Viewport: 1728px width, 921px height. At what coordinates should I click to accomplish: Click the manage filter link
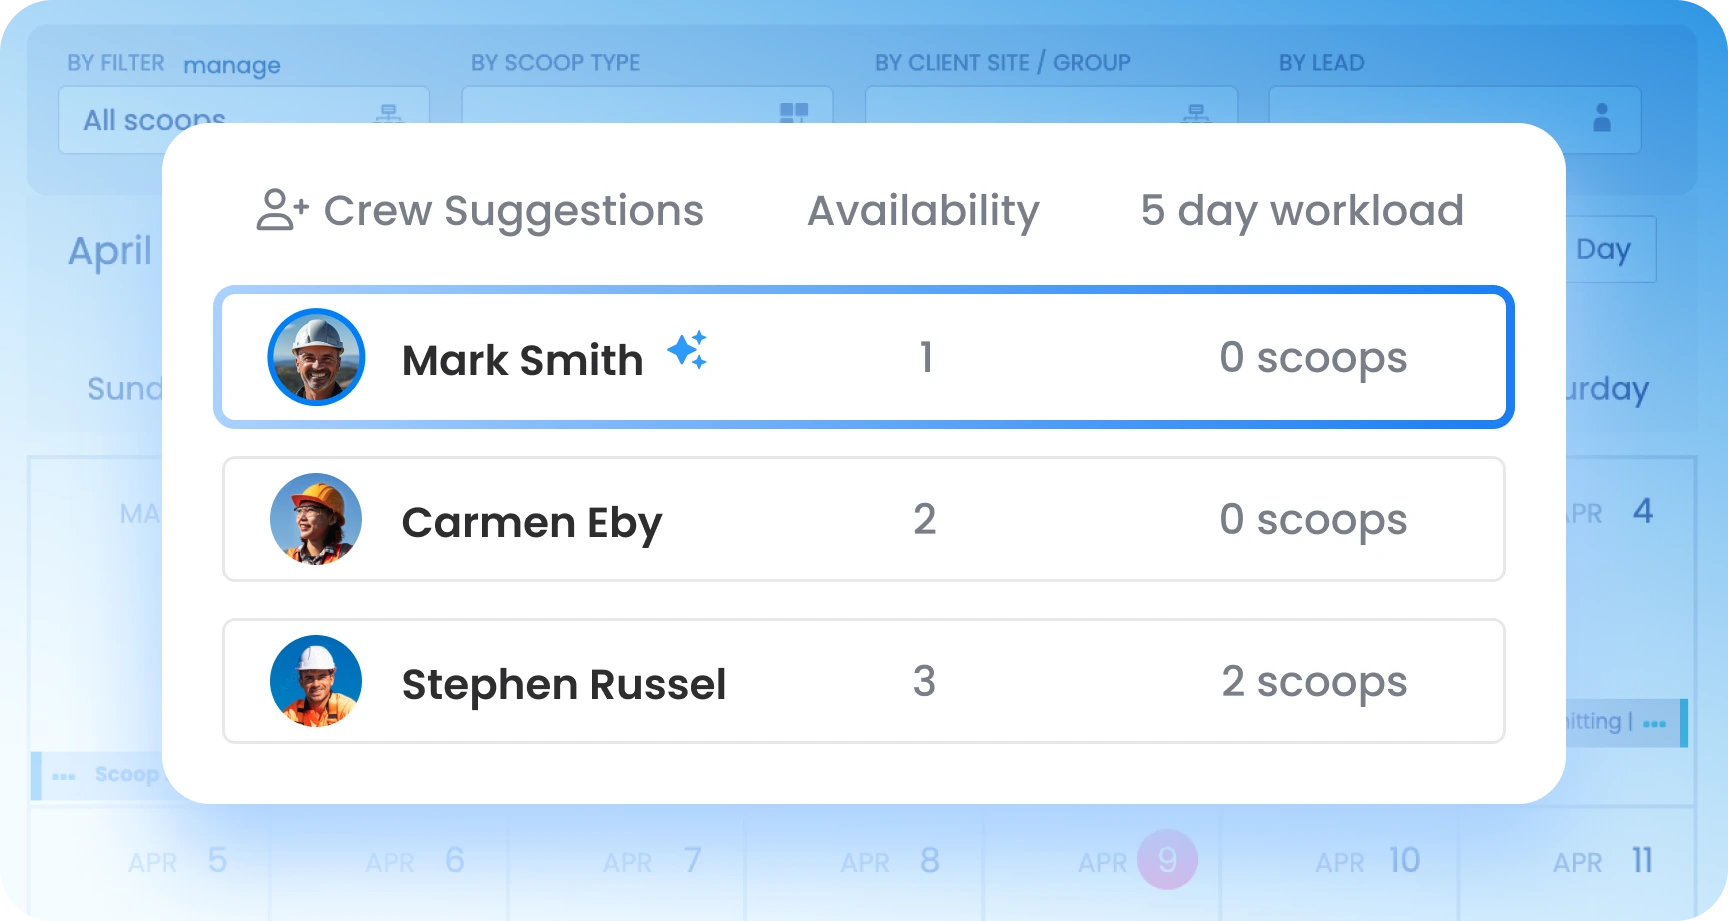point(232,66)
